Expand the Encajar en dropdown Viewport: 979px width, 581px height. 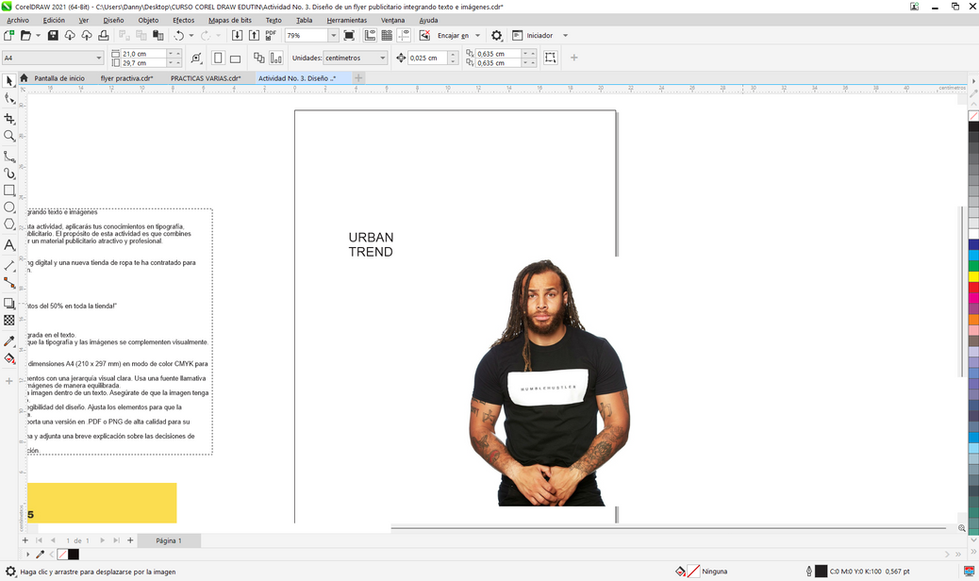pos(478,36)
